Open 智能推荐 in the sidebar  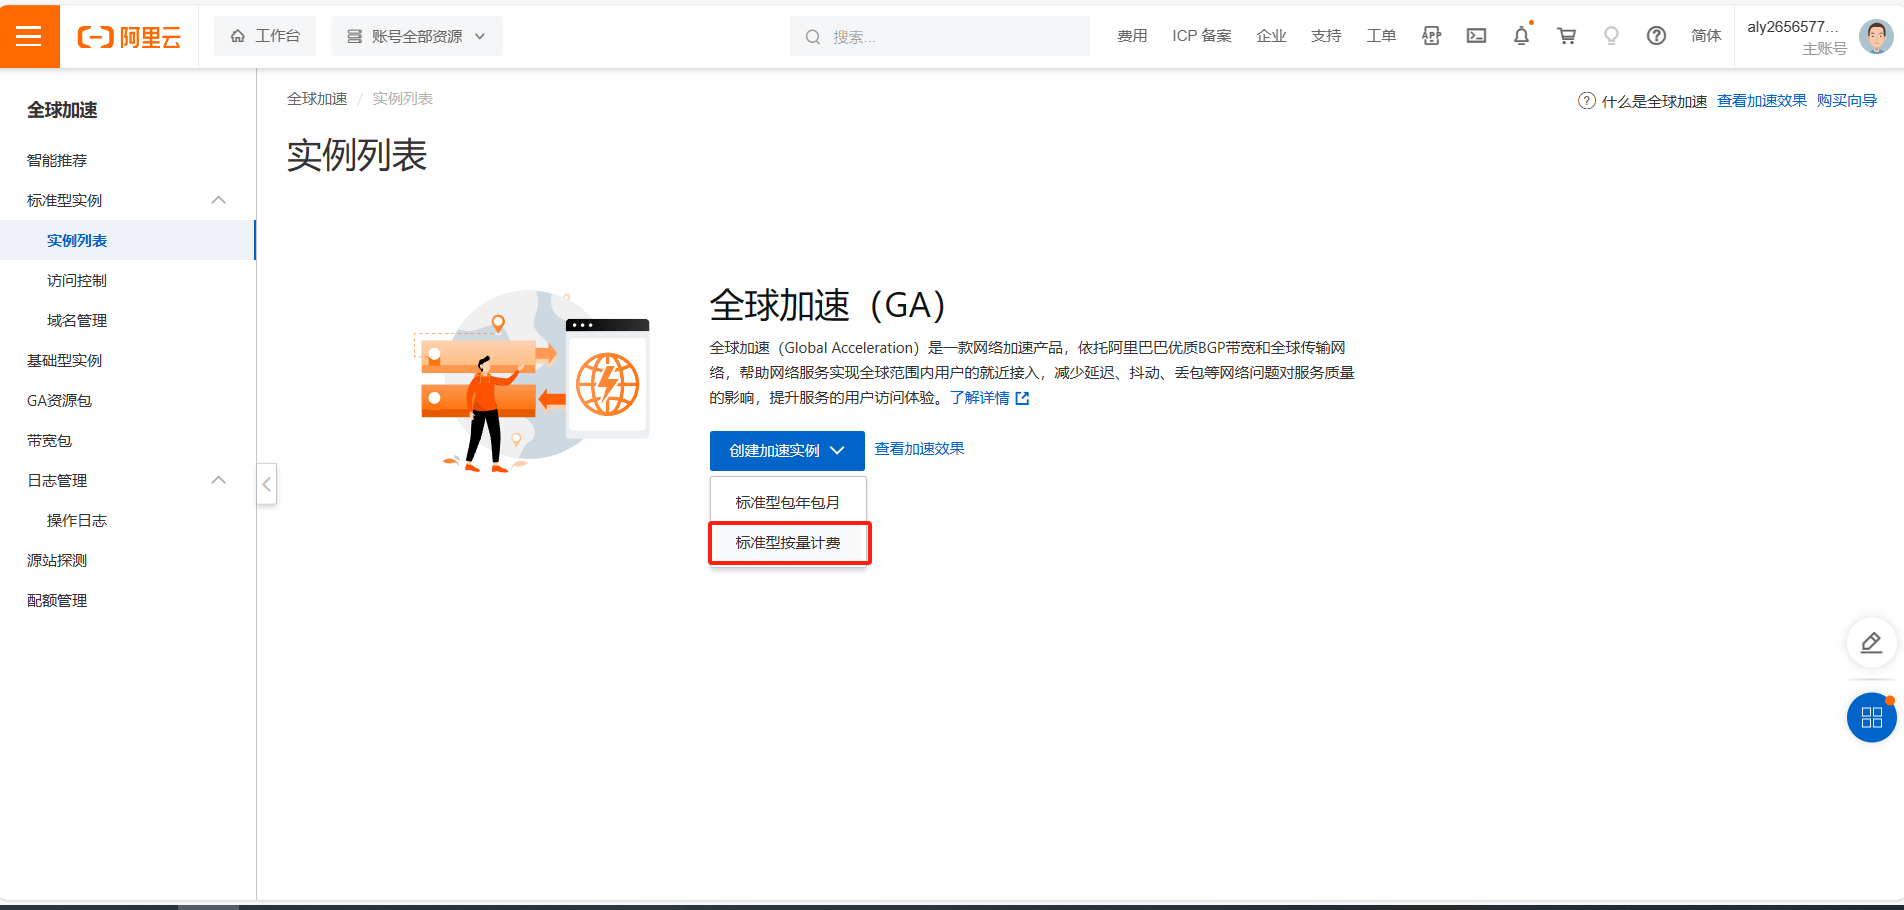[57, 160]
